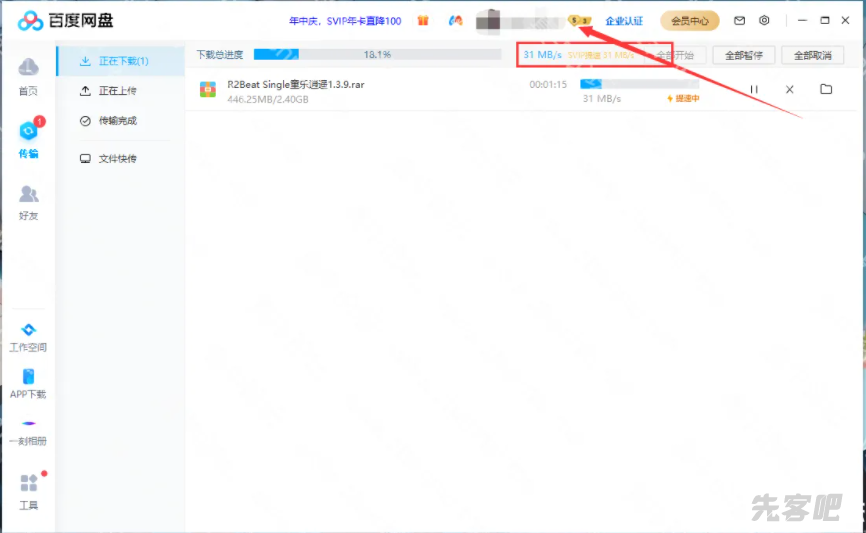
Task: Click the 全部暂停 button
Action: pos(743,55)
